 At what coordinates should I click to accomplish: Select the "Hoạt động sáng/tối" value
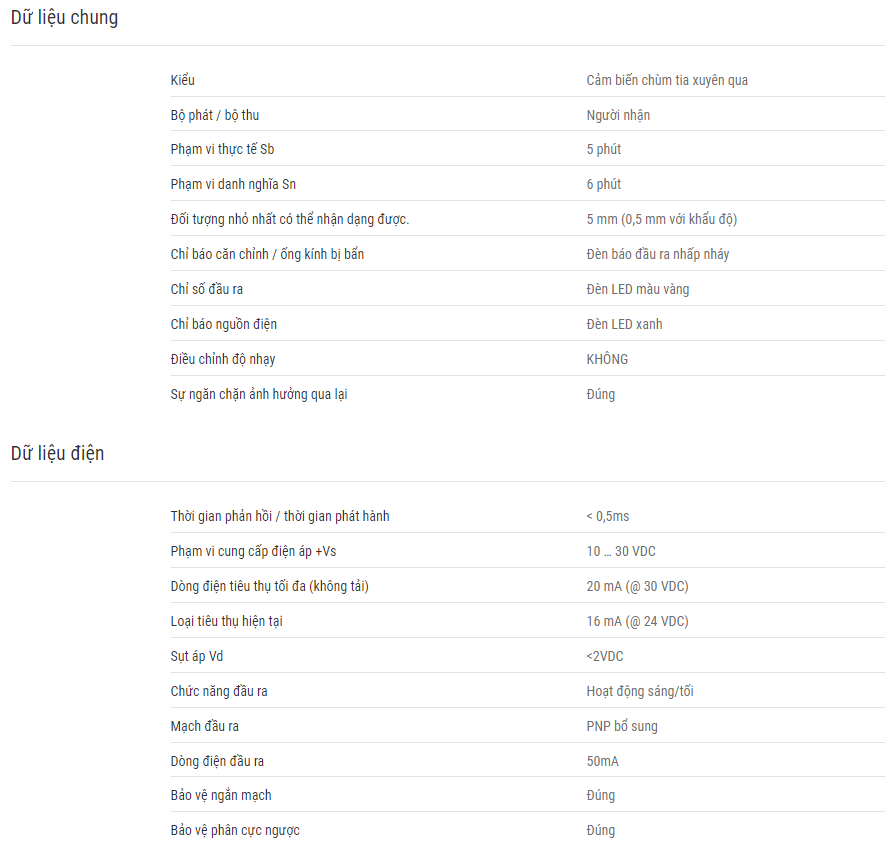click(x=640, y=691)
